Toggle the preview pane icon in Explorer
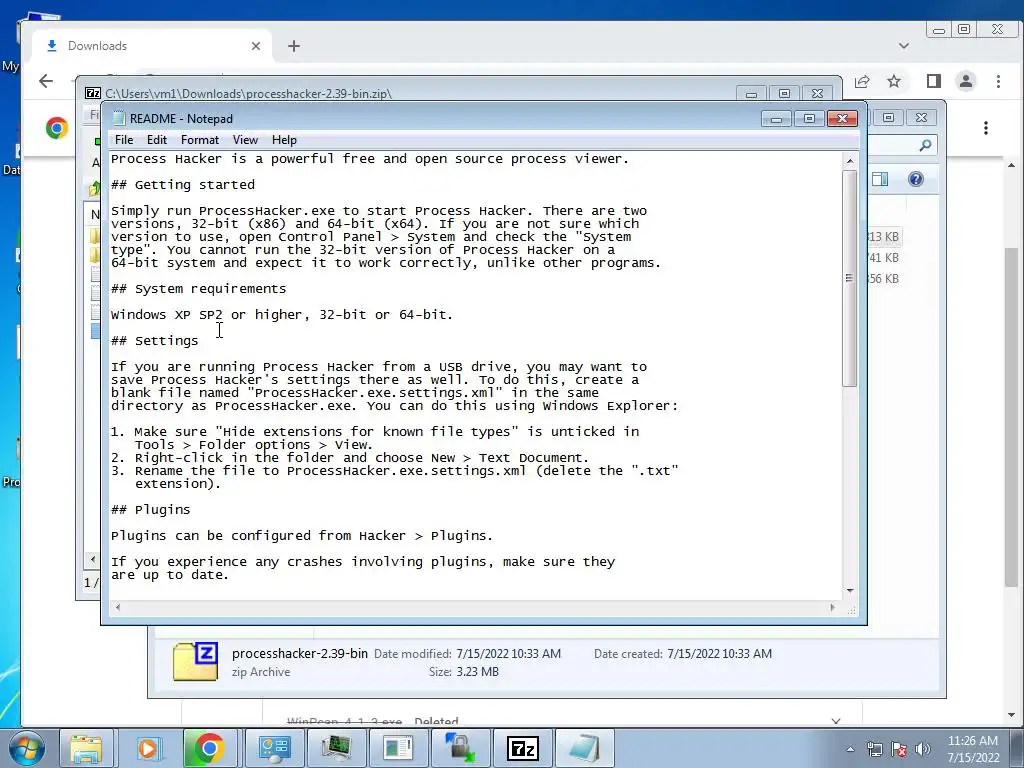1024x768 pixels. (x=880, y=179)
